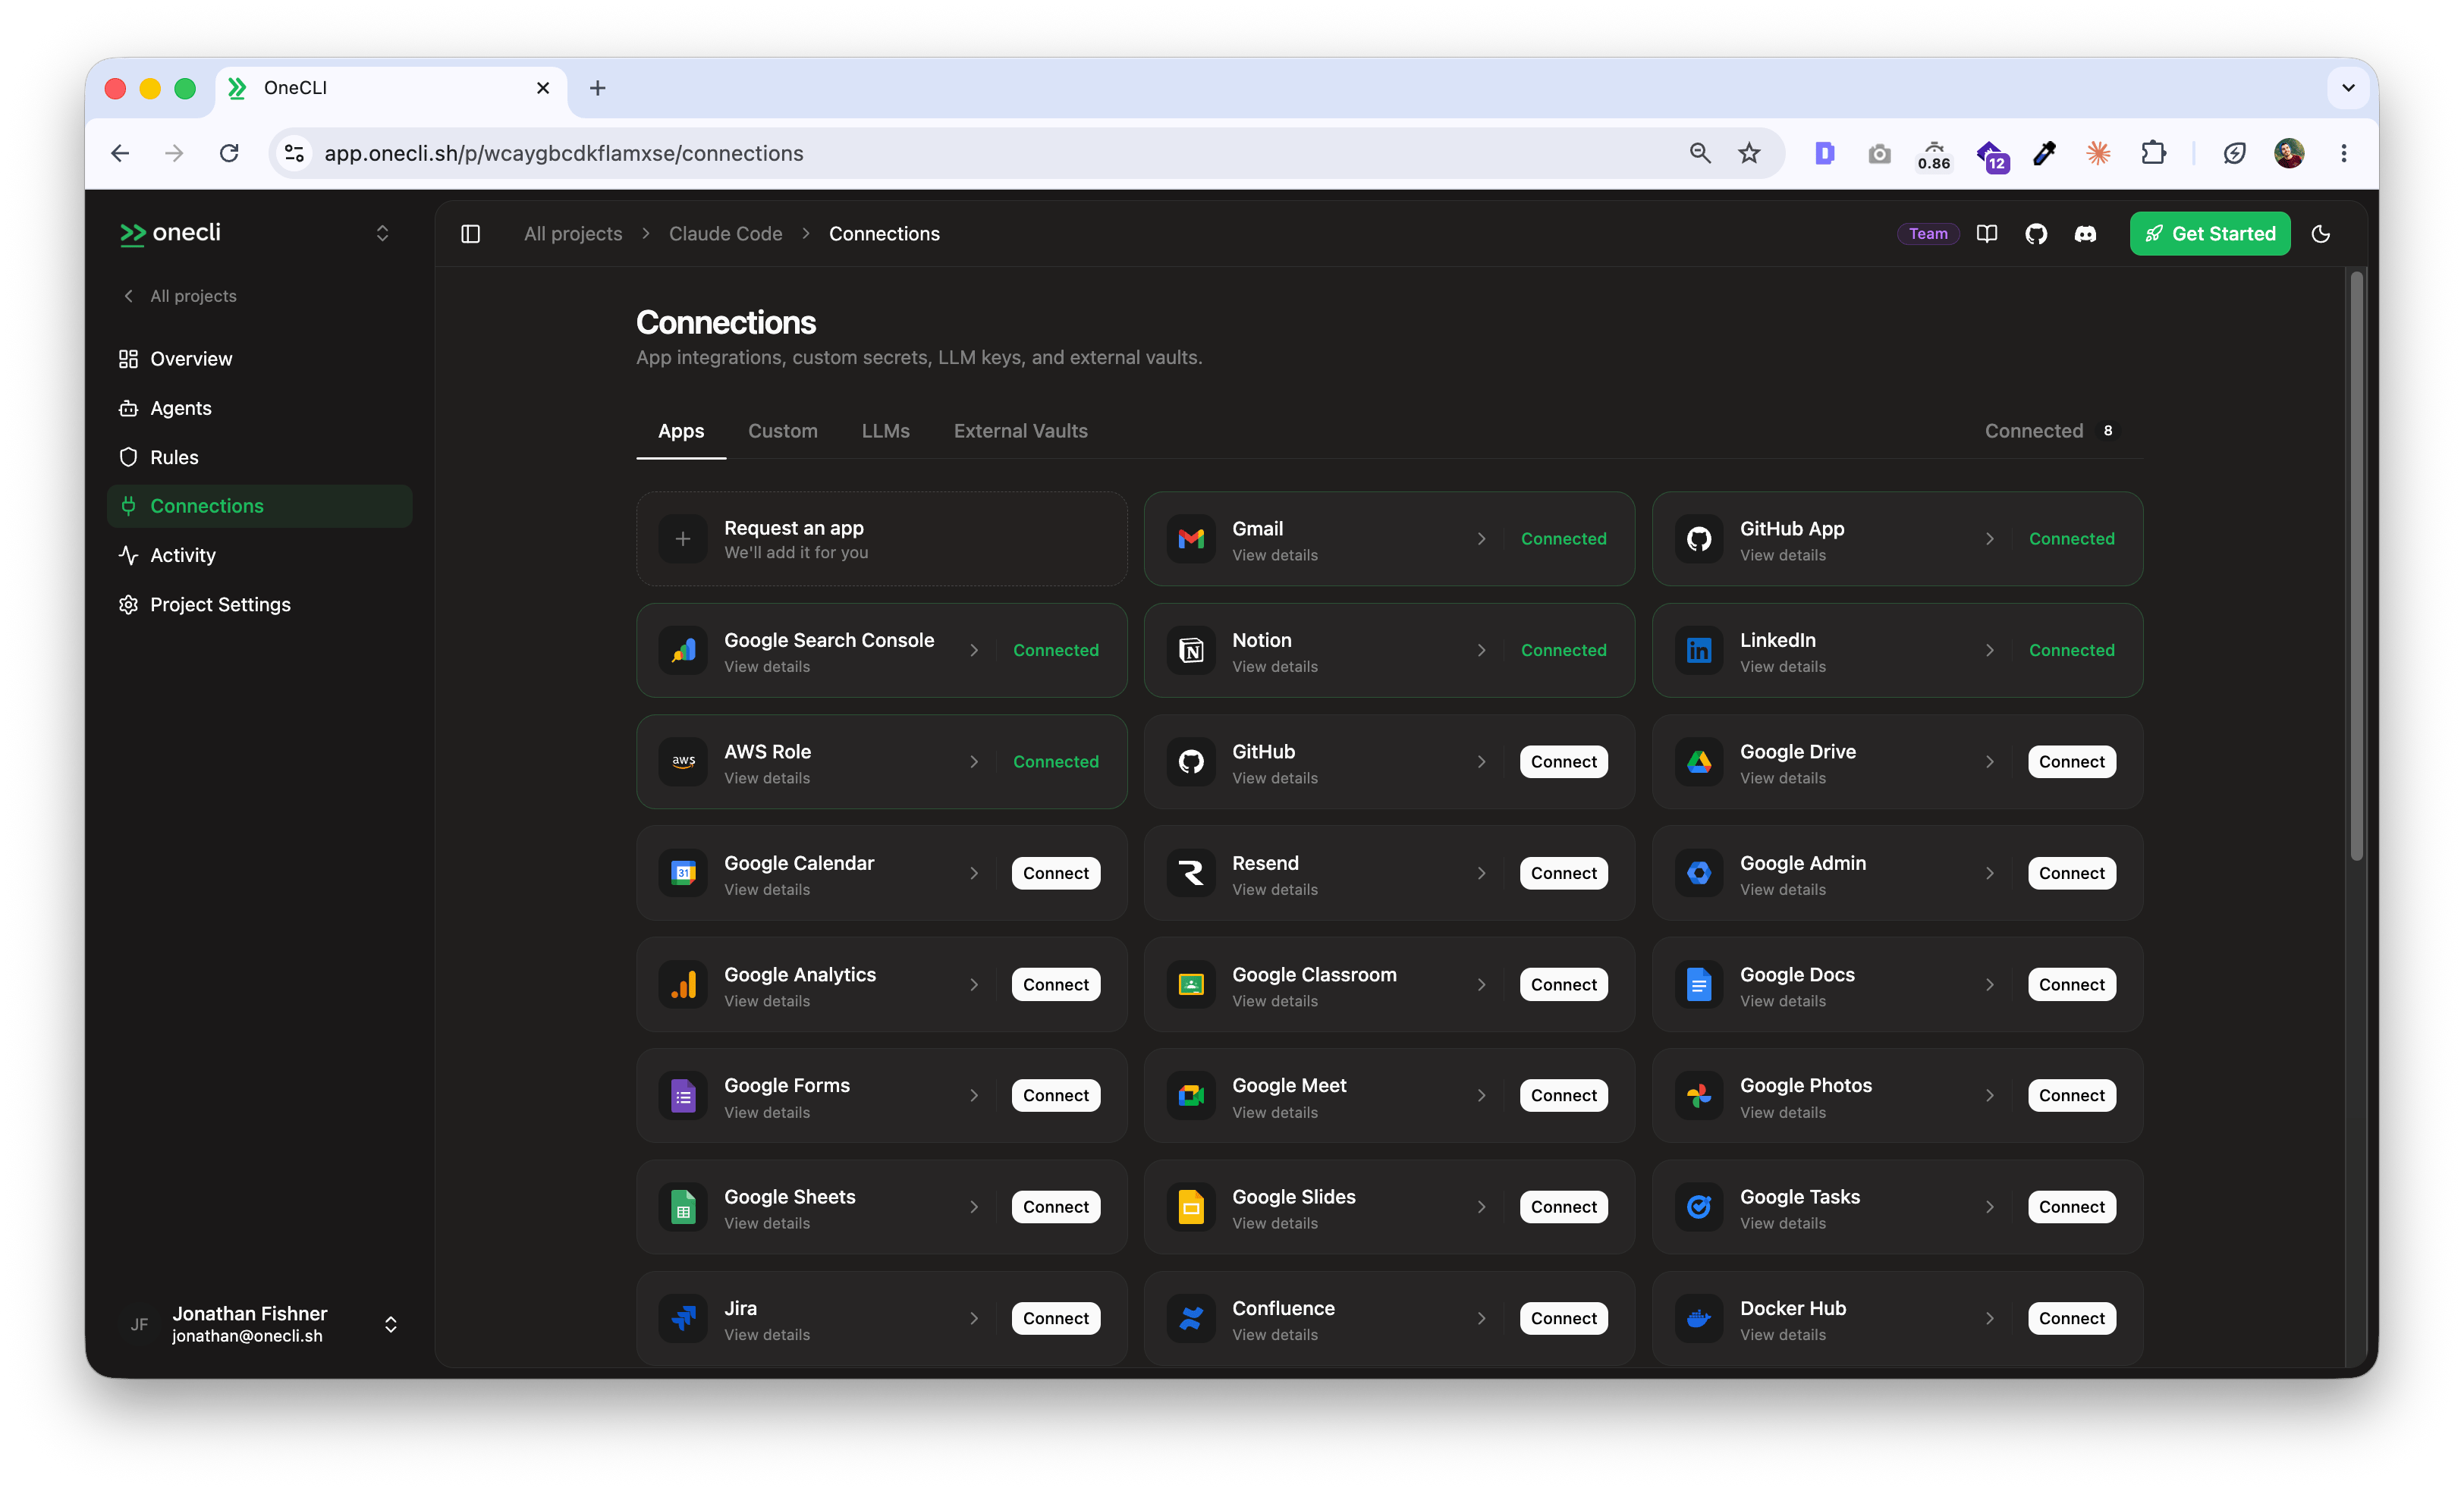Expand the onecli workspace switcher
Screen dimensions: 2464x1491
(x=381, y=233)
